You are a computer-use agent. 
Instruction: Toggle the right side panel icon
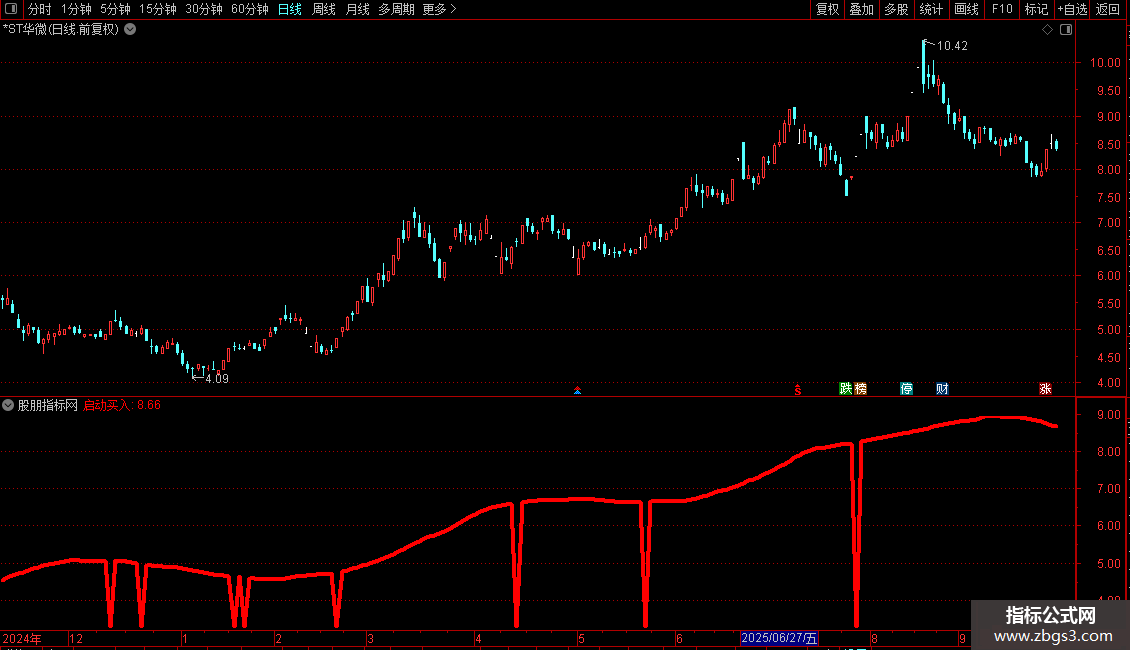point(1066,30)
